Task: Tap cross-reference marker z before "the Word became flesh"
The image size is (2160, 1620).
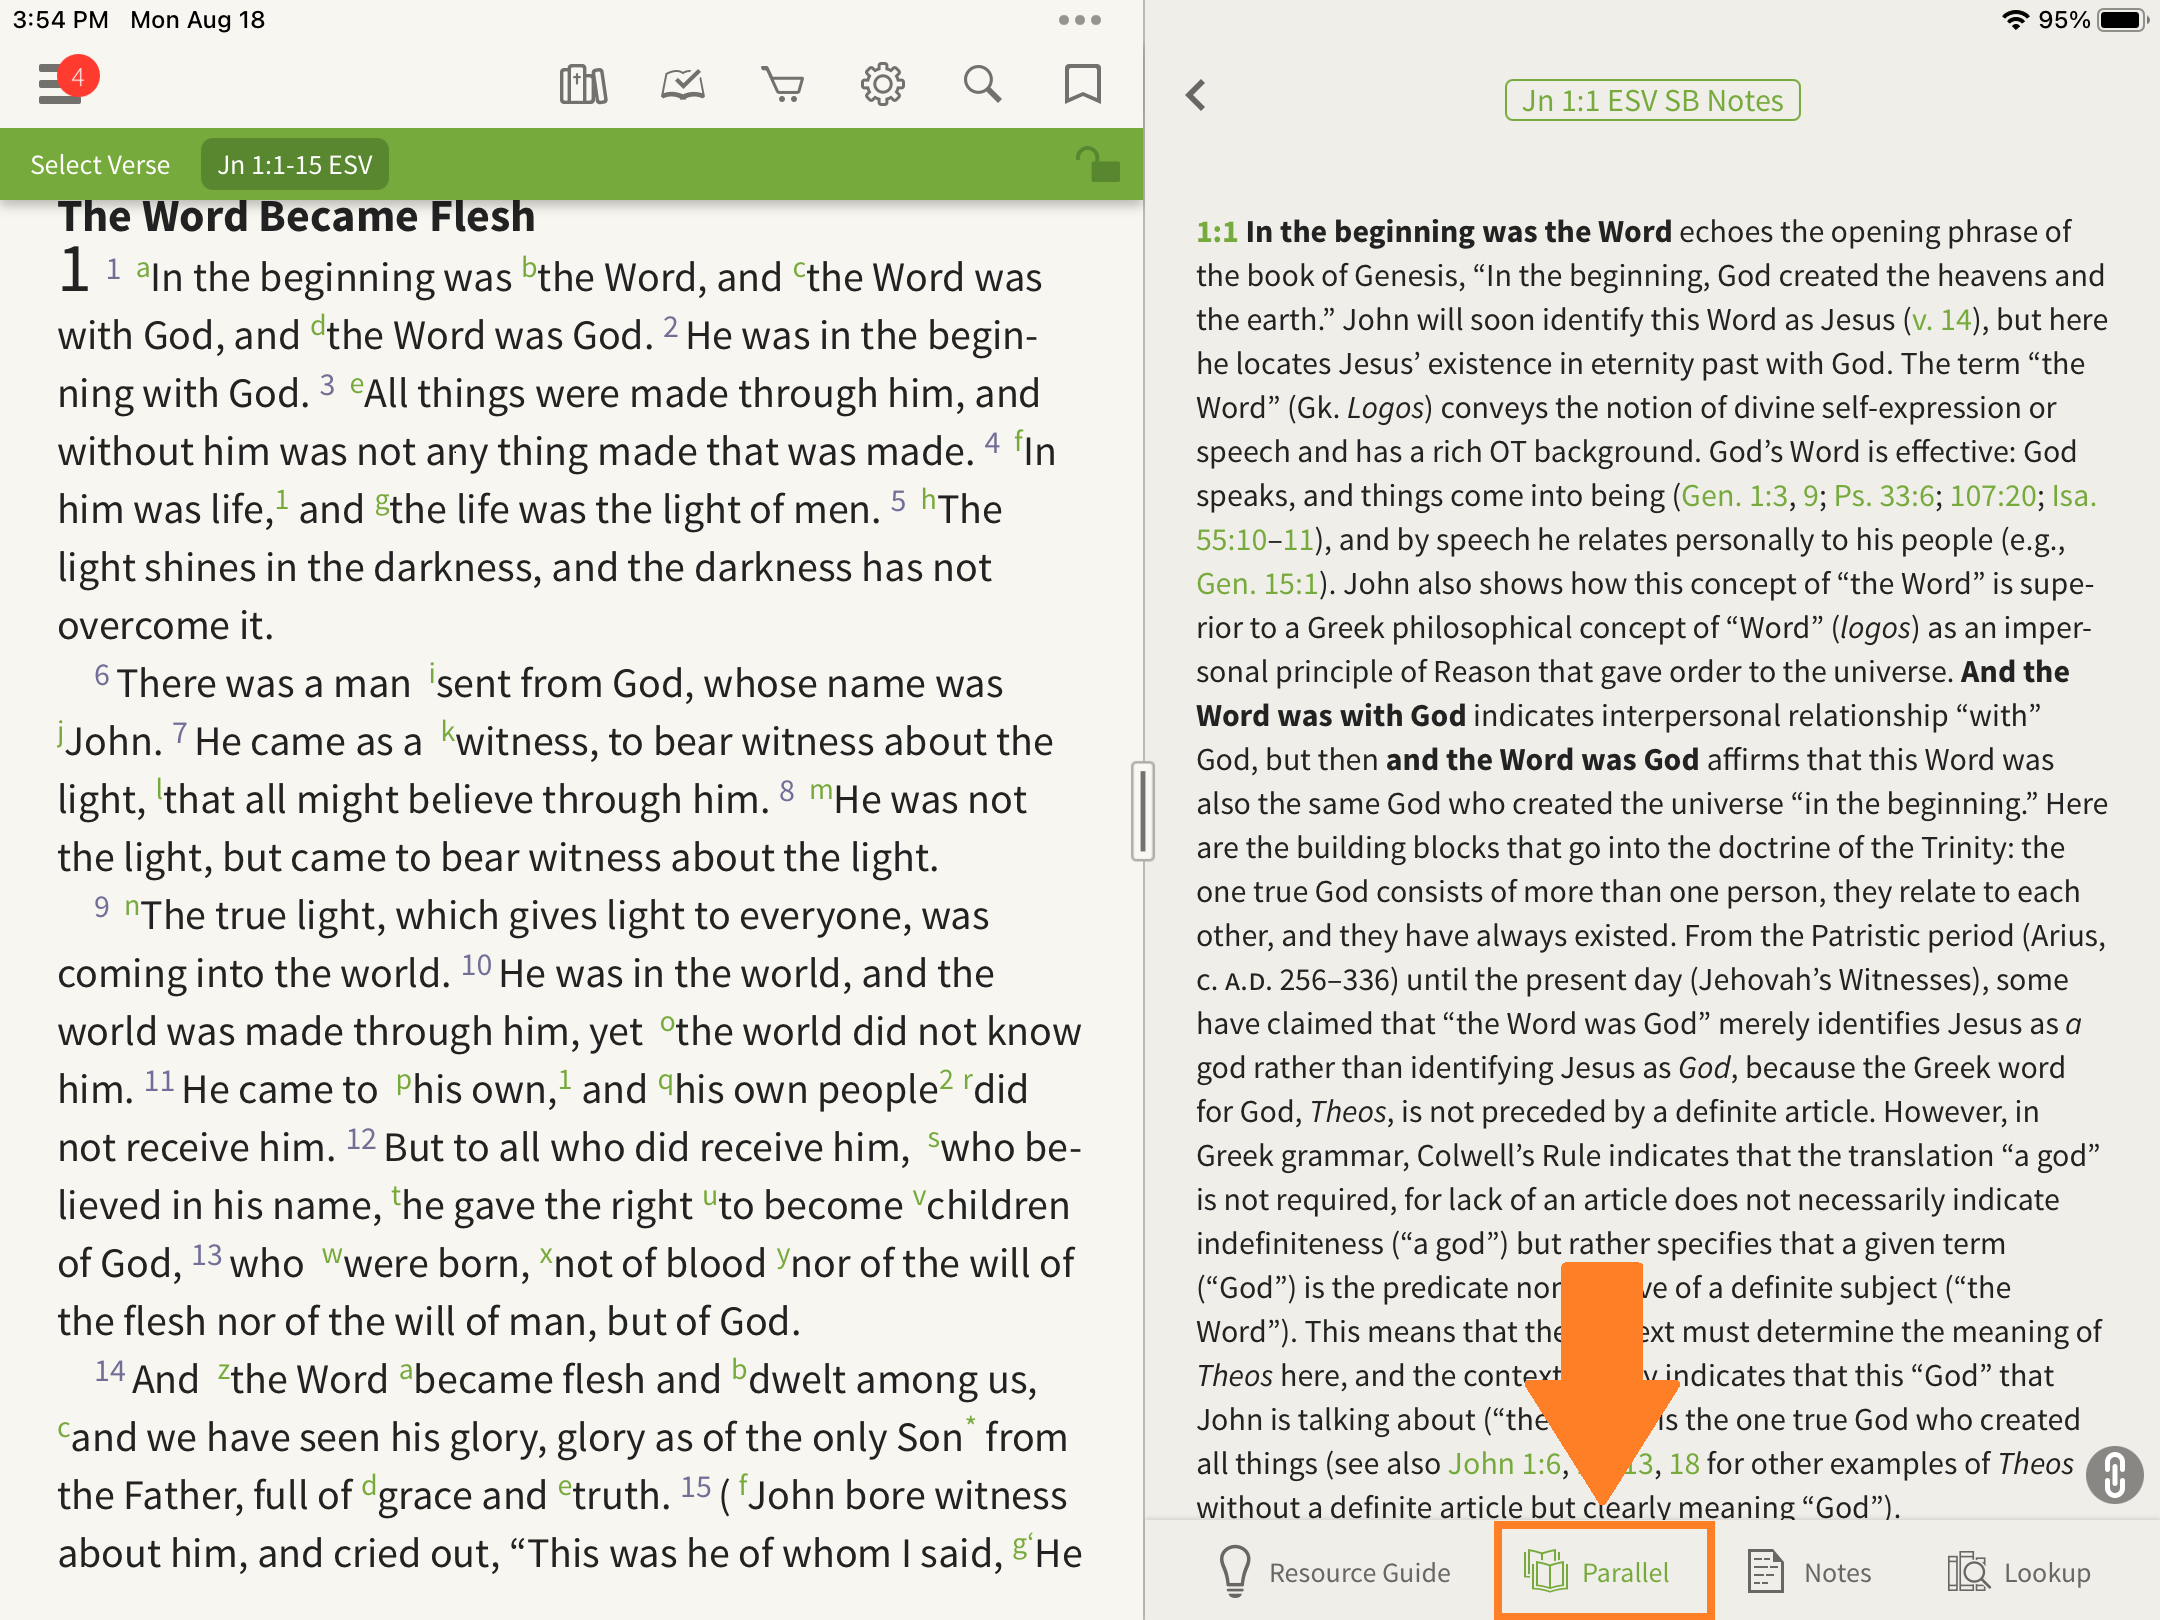Action: pyautogui.click(x=224, y=1371)
